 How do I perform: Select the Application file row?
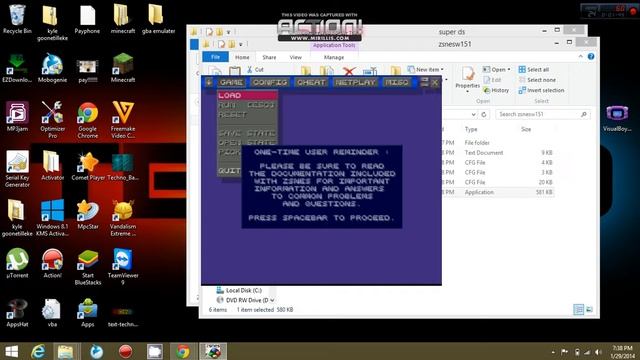498,192
